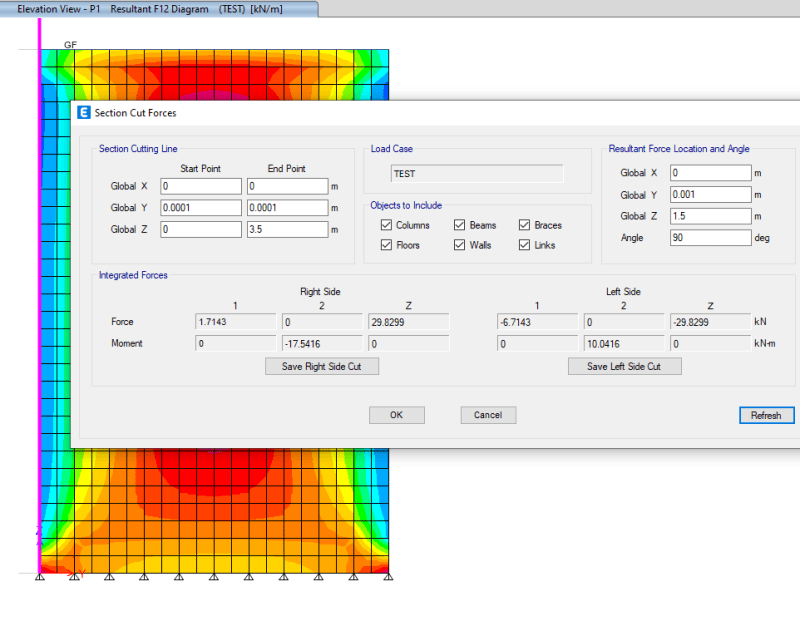Edit the End Point Global Y field
Screen dimensions: 800x621
point(287,208)
